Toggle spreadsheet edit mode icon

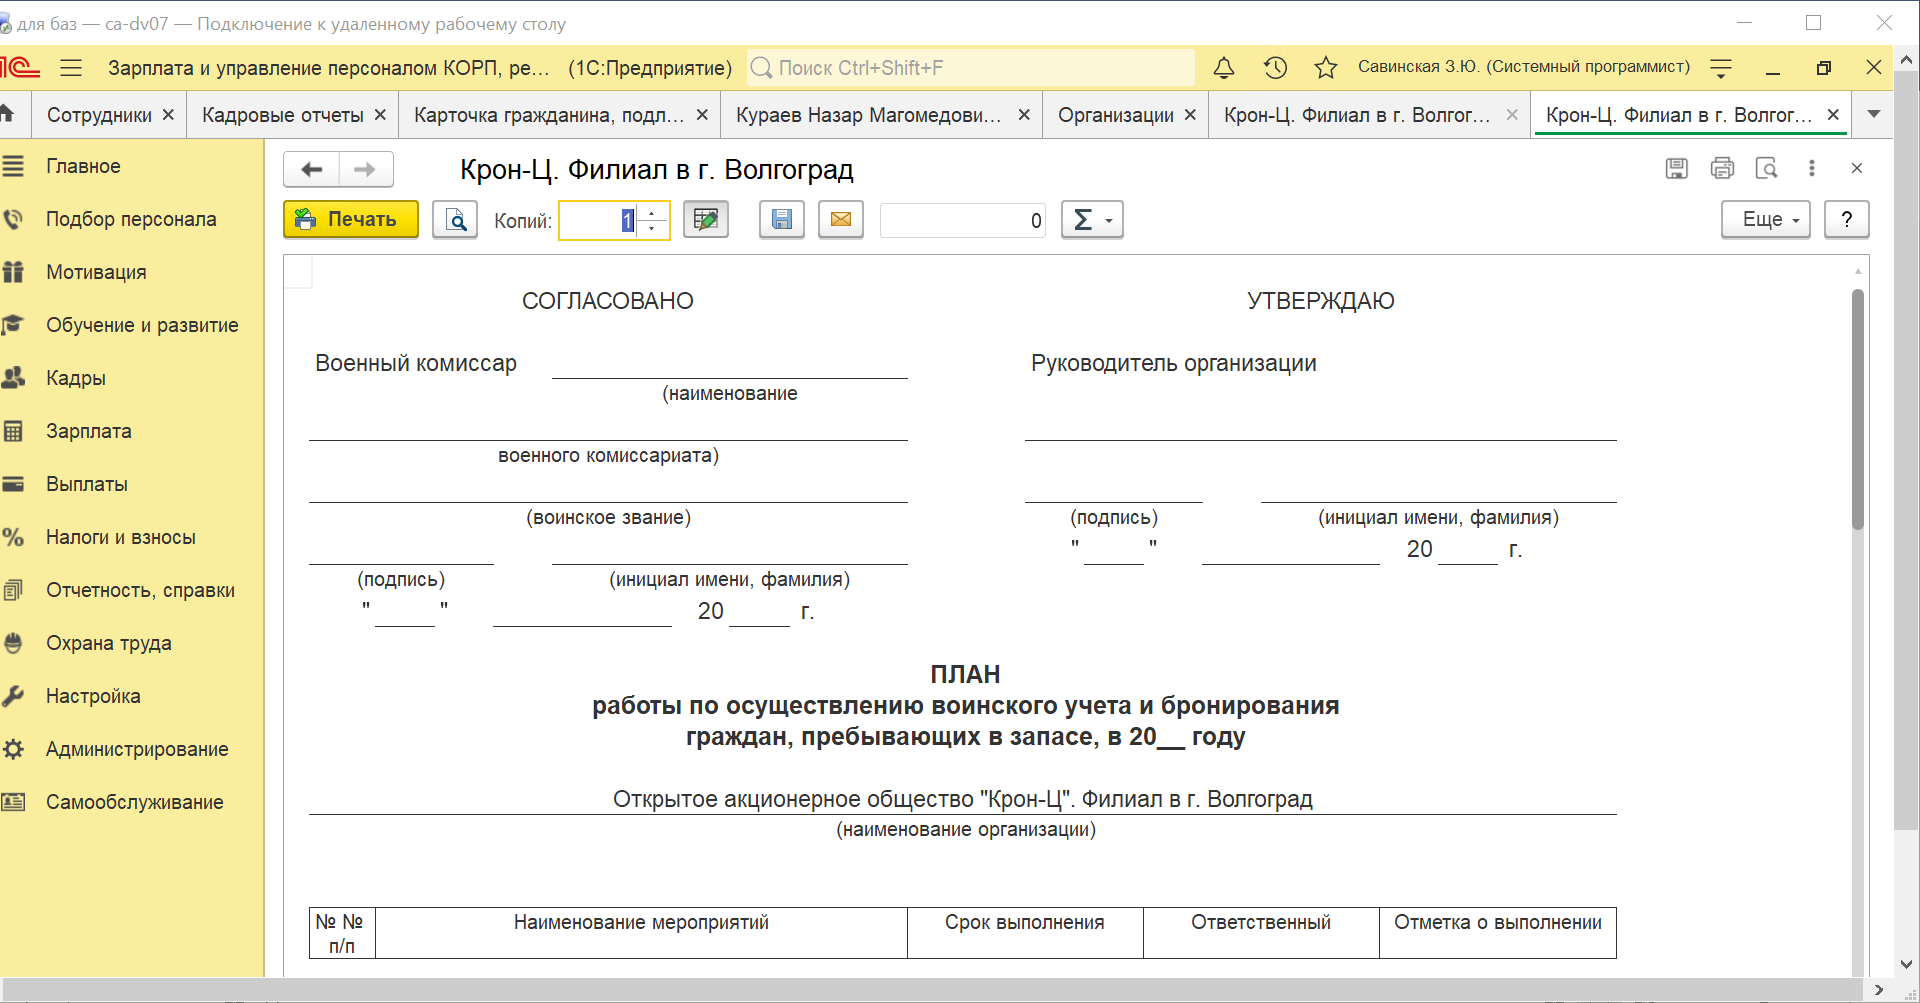tap(705, 220)
